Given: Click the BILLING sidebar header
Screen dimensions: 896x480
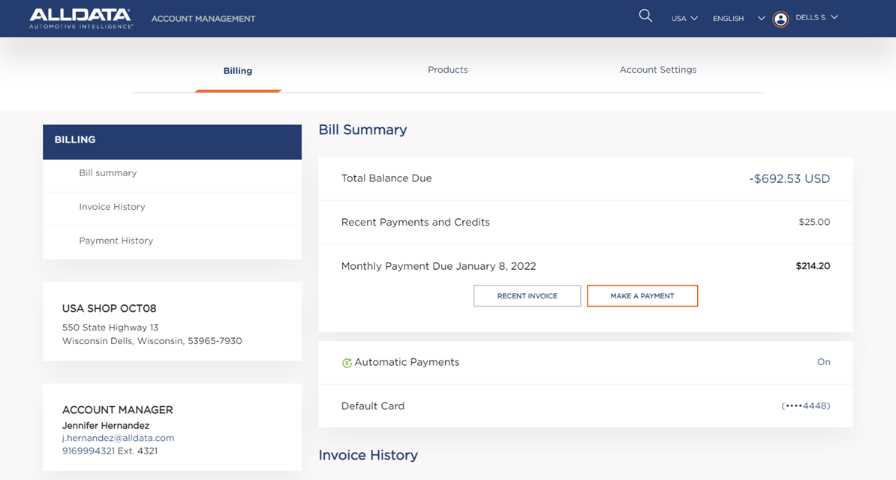Looking at the screenshot, I should click(x=172, y=142).
